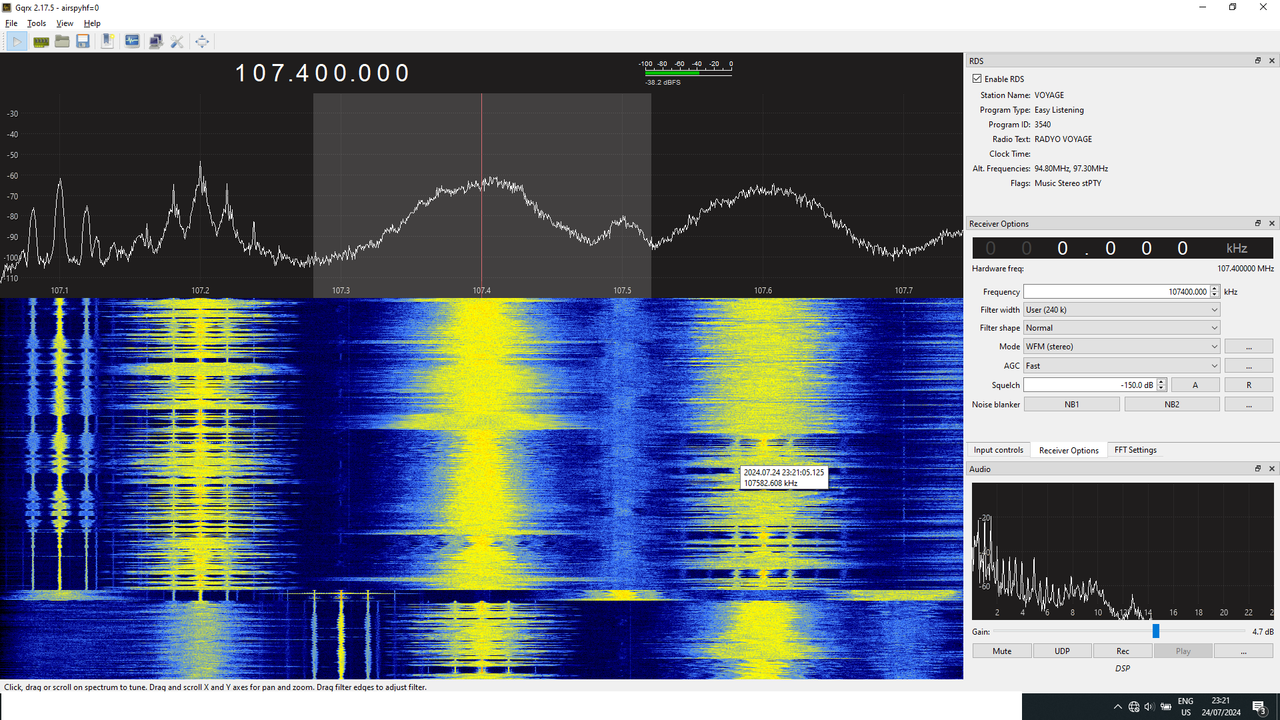Click ENG US language indicator

click(x=1186, y=706)
